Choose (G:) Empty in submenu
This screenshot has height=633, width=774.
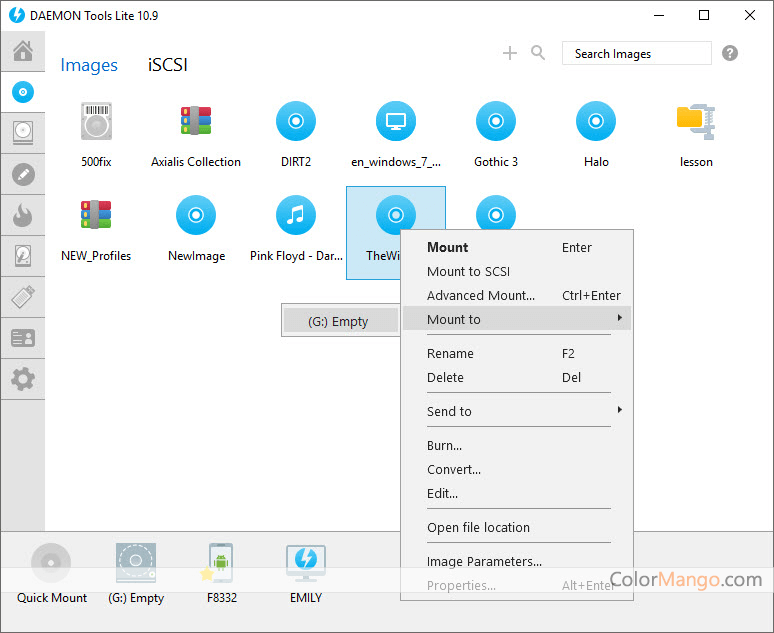[x=337, y=321]
